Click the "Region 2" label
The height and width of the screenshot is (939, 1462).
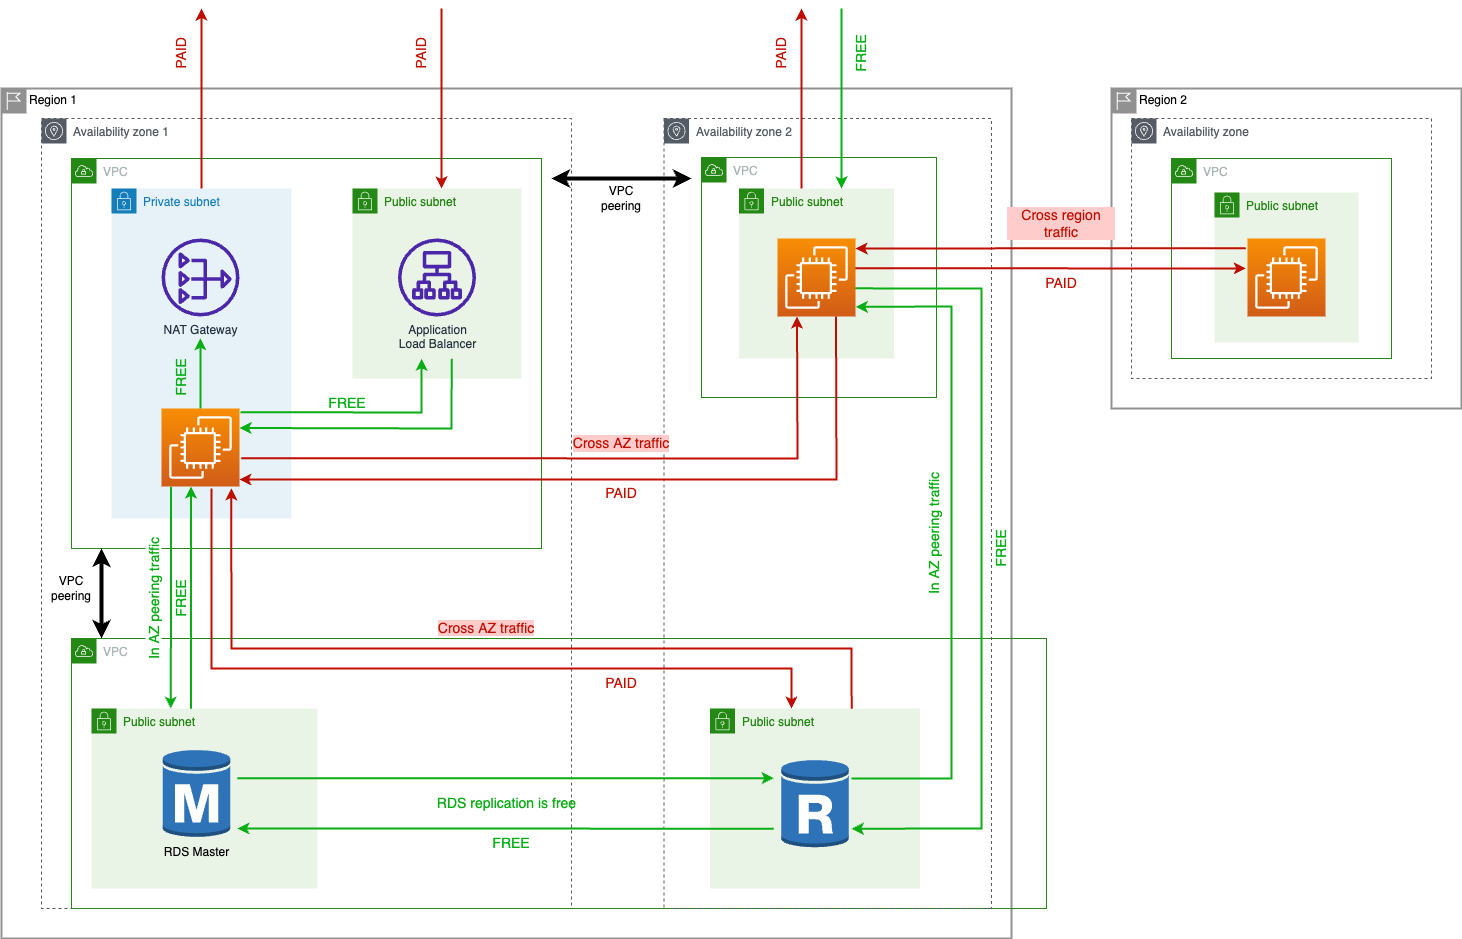coord(1163,100)
